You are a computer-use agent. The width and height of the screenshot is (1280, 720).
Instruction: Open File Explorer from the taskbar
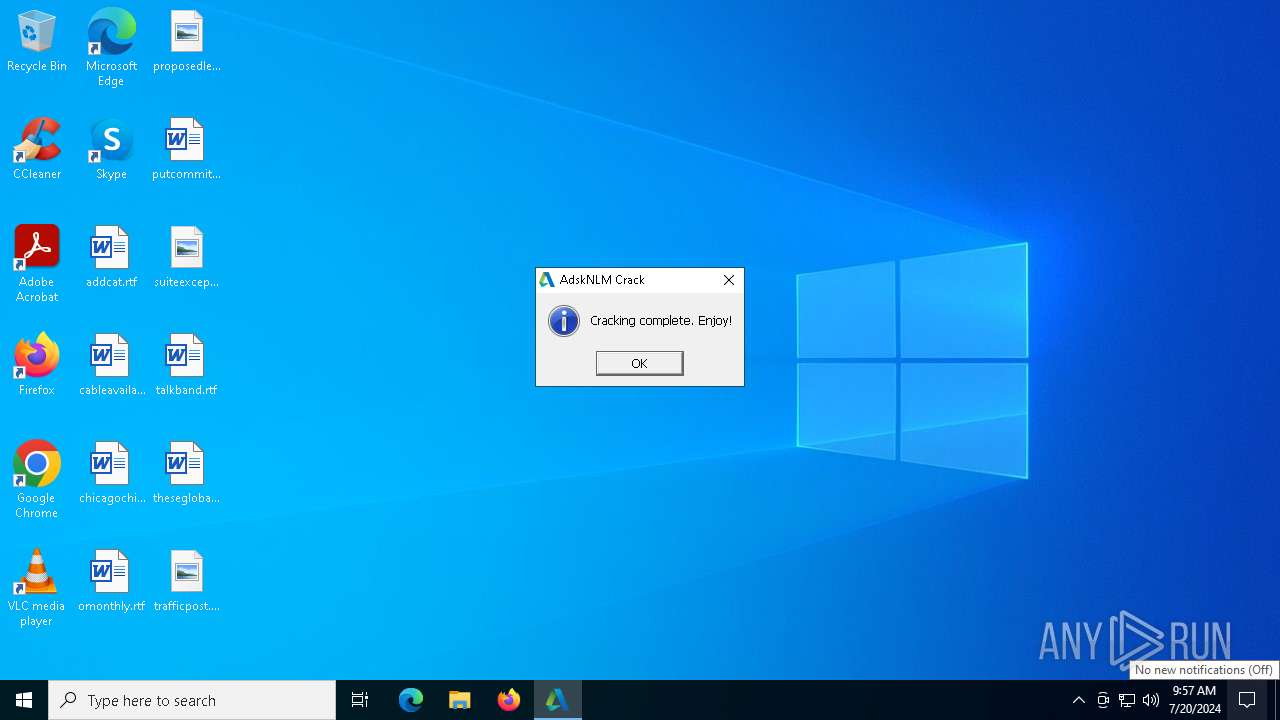coord(459,700)
